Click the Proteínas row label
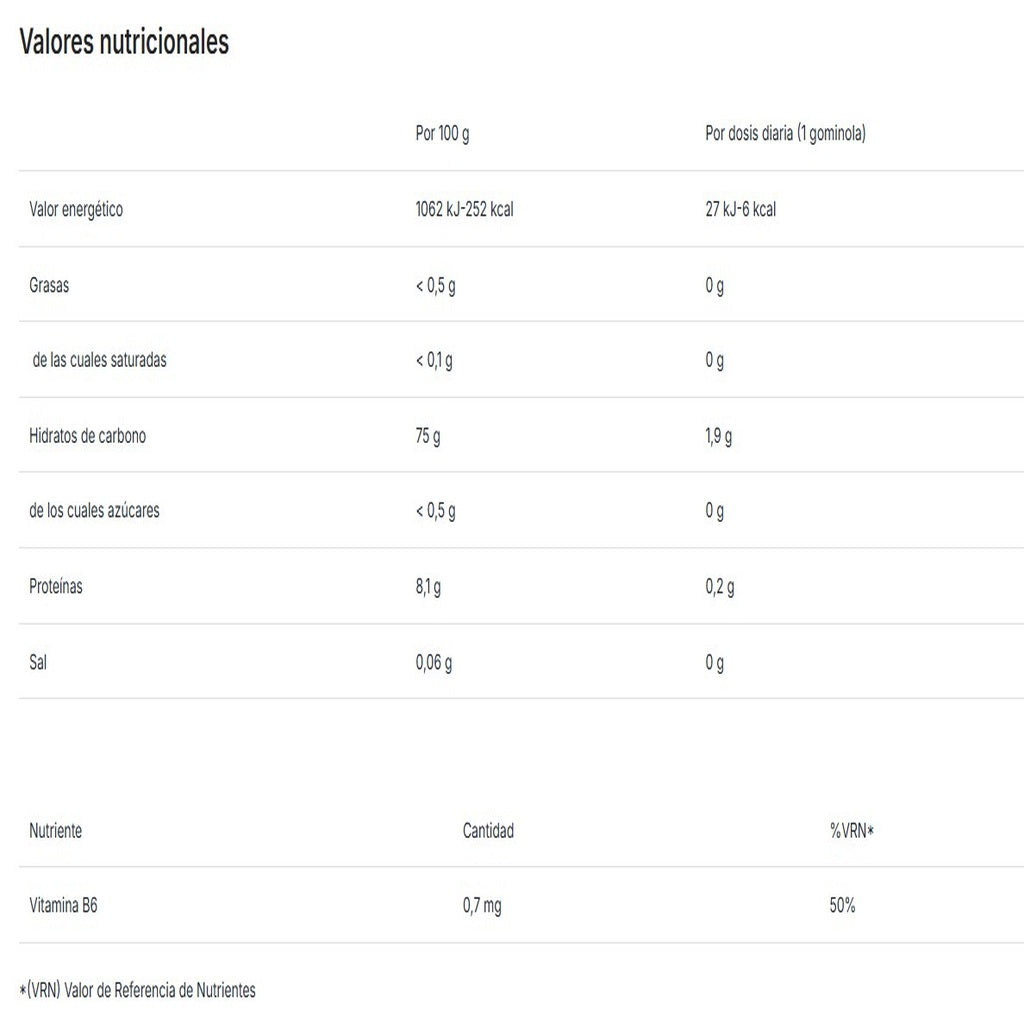 (56, 586)
